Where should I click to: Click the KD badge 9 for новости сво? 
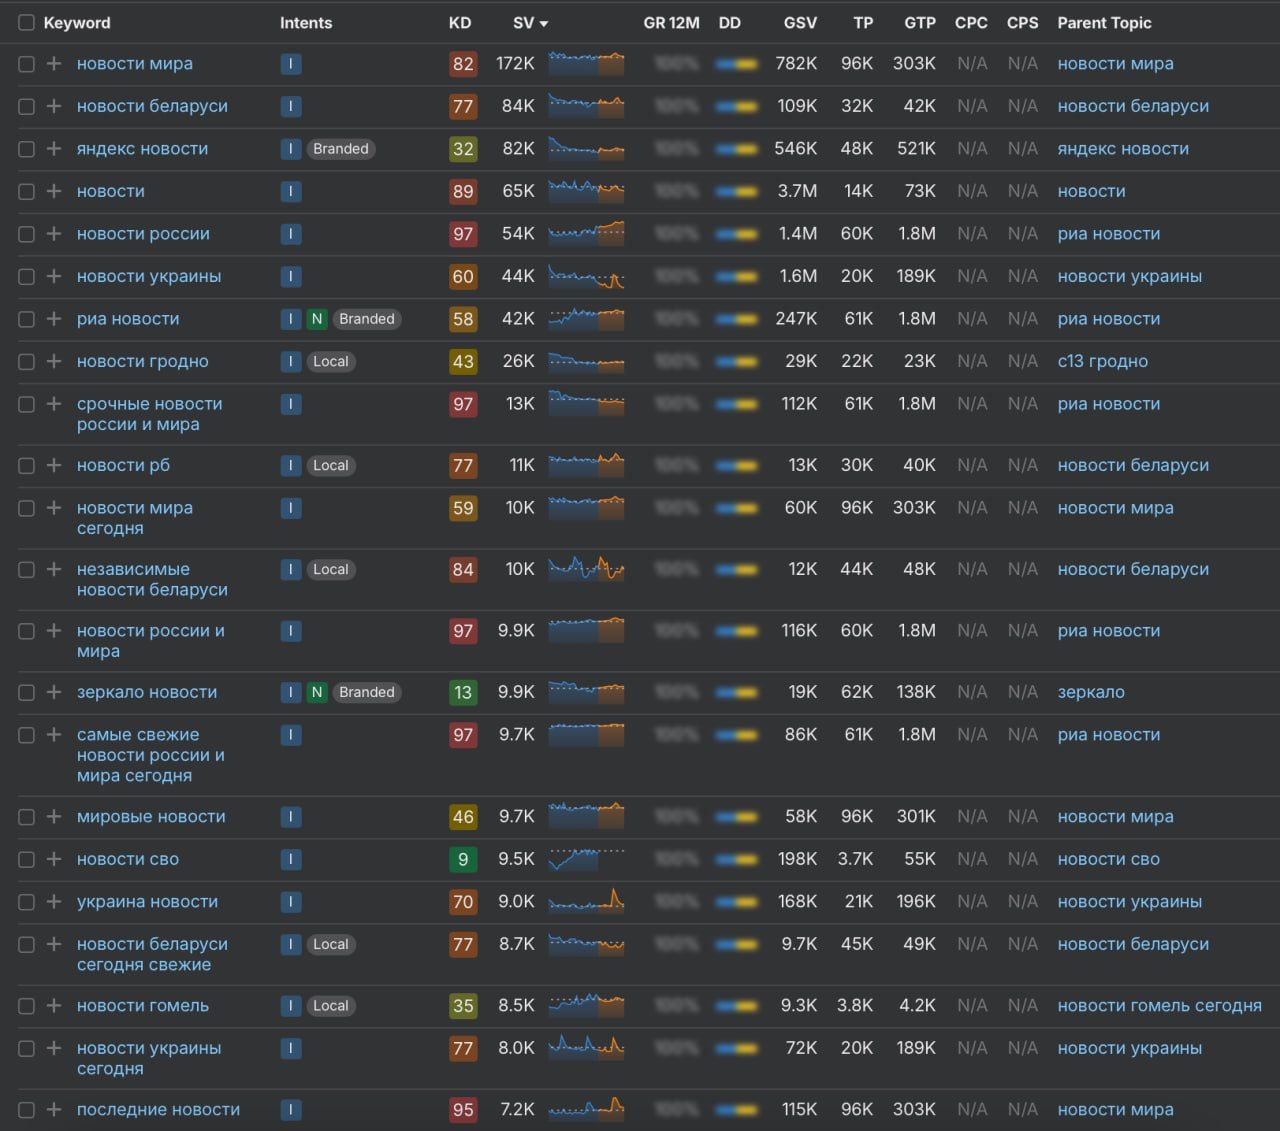click(462, 860)
